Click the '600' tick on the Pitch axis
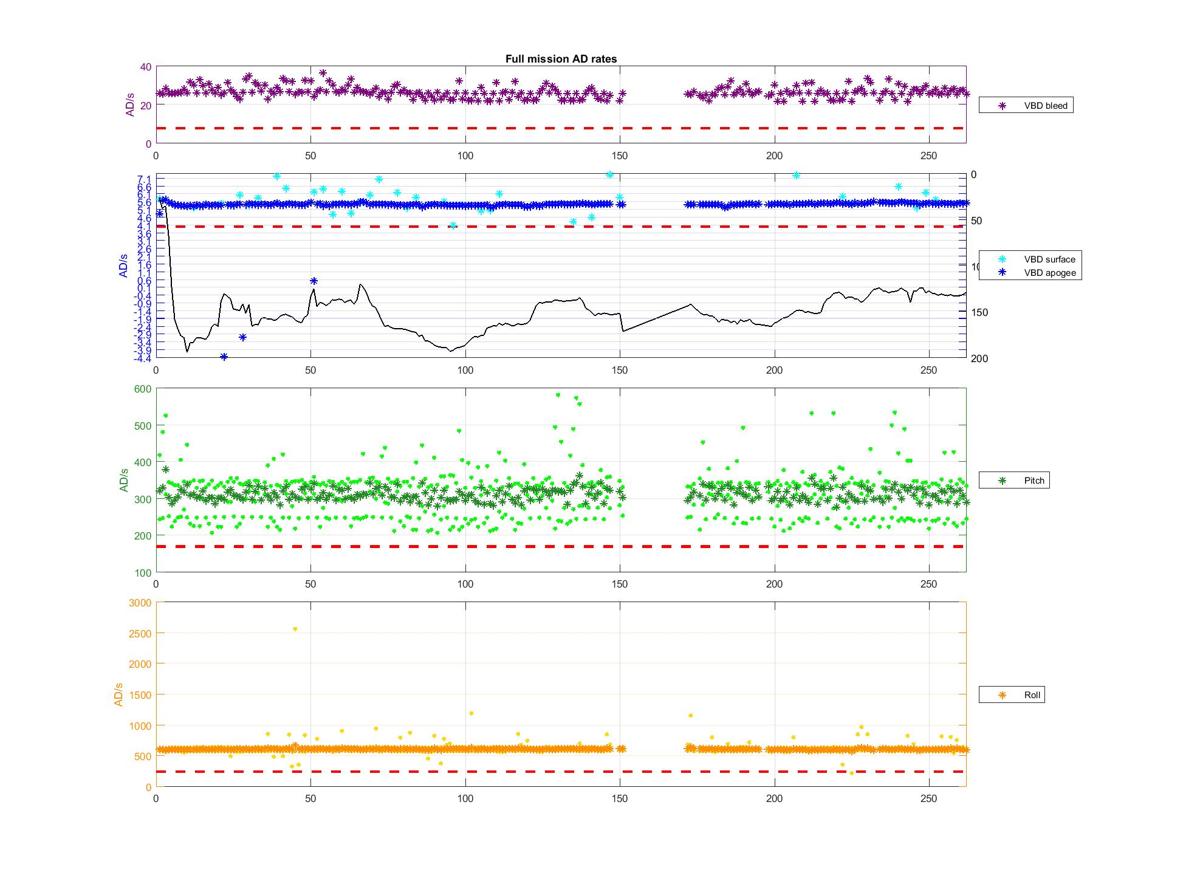Screen dimensions: 1200x885 142,389
